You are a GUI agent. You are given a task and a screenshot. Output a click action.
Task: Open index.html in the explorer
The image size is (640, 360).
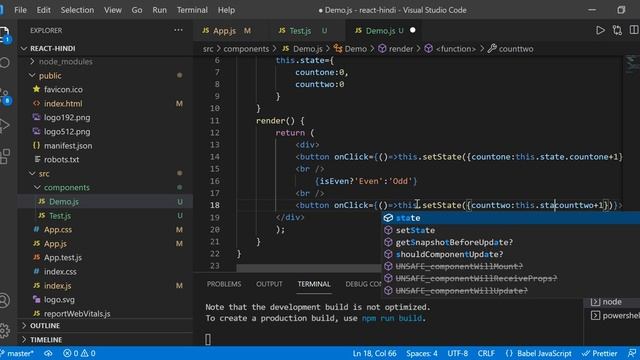tap(106, 104)
